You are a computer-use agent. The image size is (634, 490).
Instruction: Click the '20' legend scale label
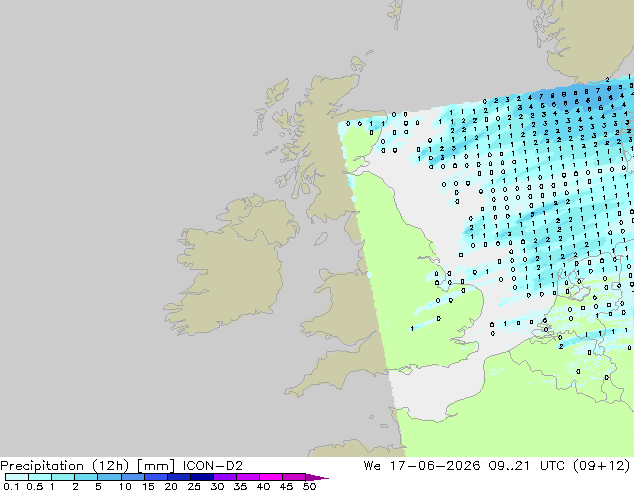171,486
